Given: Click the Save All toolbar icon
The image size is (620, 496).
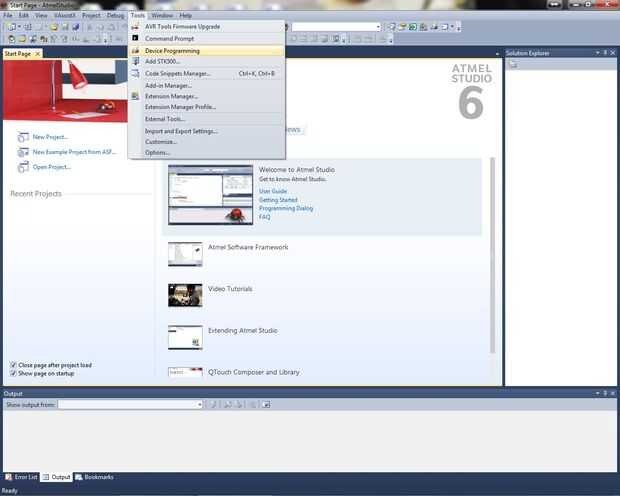Looking at the screenshot, I should point(76,27).
